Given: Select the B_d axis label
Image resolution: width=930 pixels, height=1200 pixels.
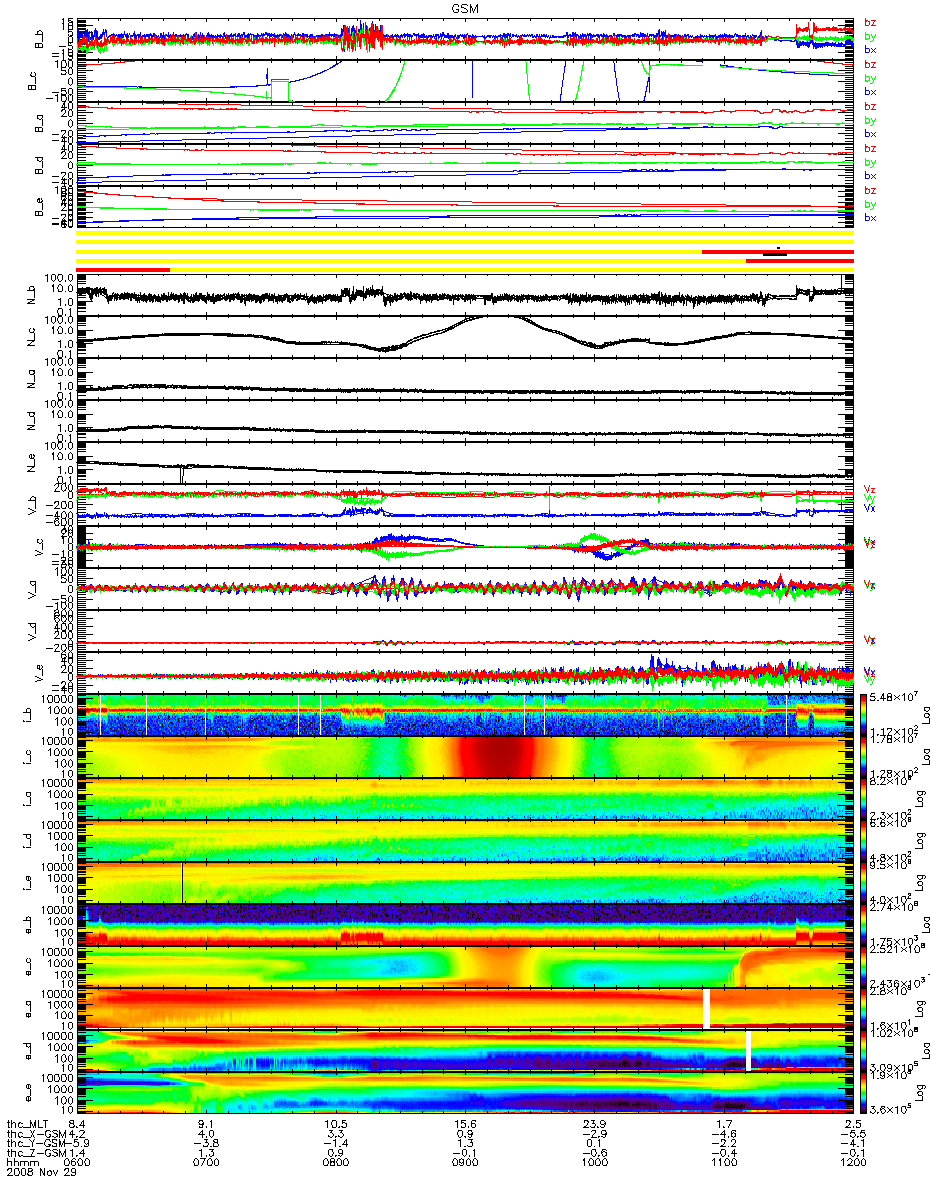Looking at the screenshot, I should 37,165.
